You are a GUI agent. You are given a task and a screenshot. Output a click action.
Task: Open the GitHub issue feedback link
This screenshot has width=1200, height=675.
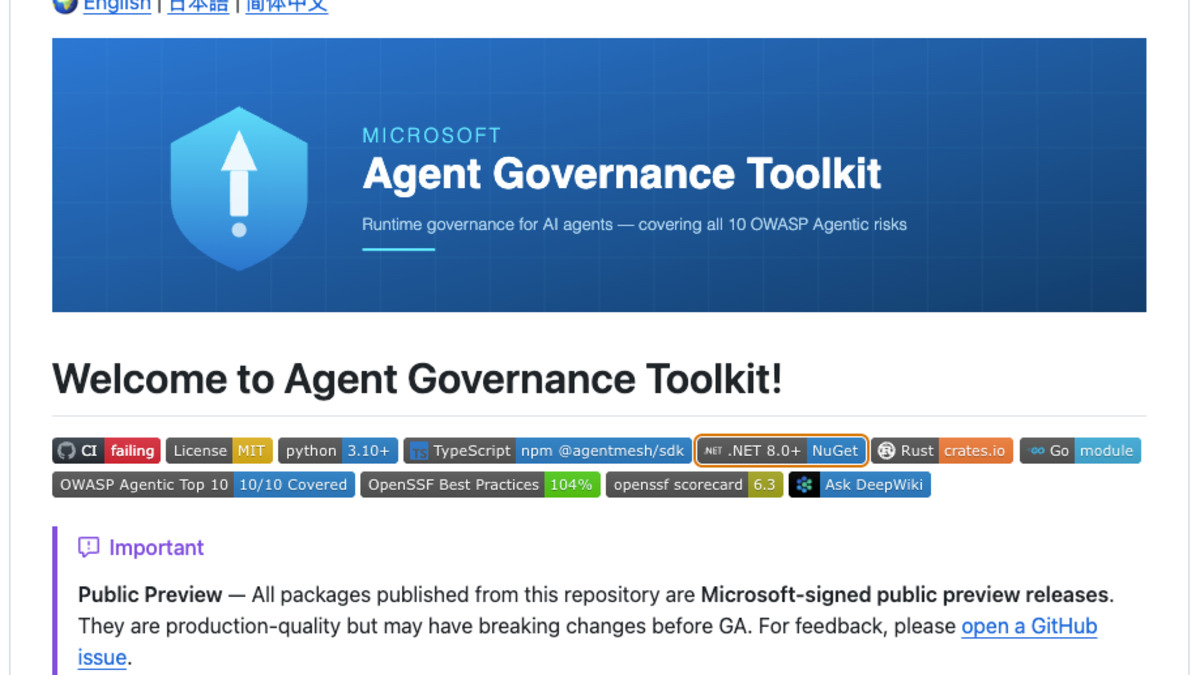pos(1029,626)
